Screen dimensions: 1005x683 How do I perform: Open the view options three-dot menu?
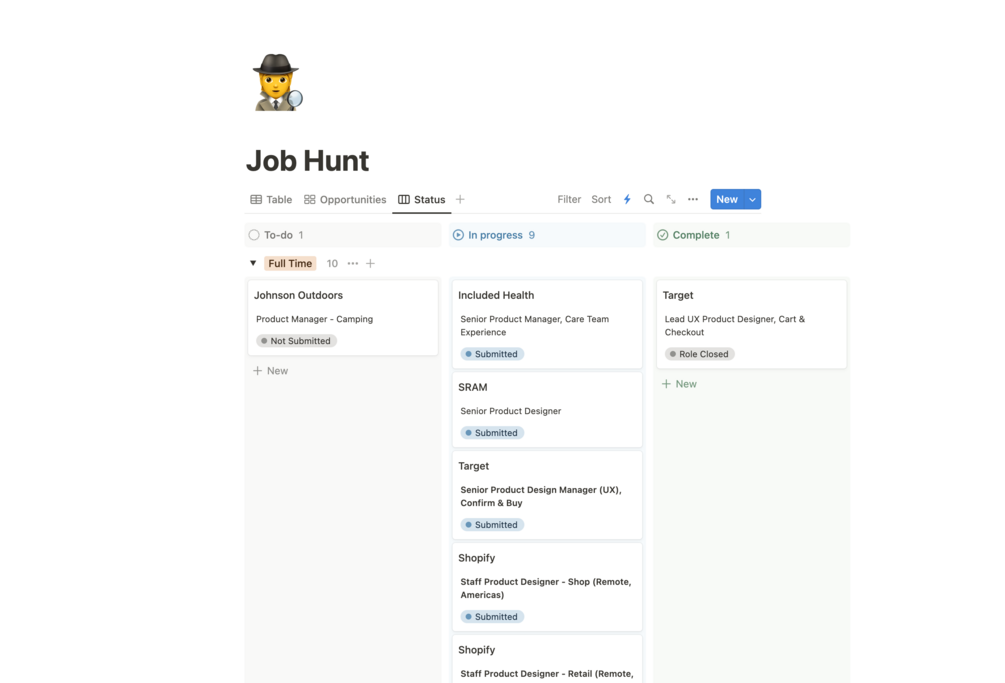tap(693, 199)
